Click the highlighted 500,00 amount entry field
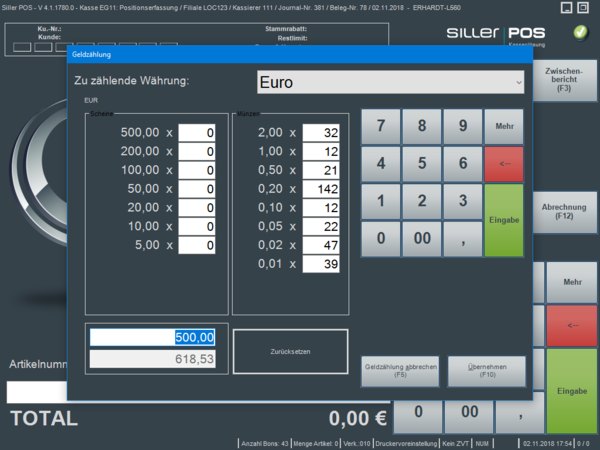Screen dimensions: 600x450 153,337
